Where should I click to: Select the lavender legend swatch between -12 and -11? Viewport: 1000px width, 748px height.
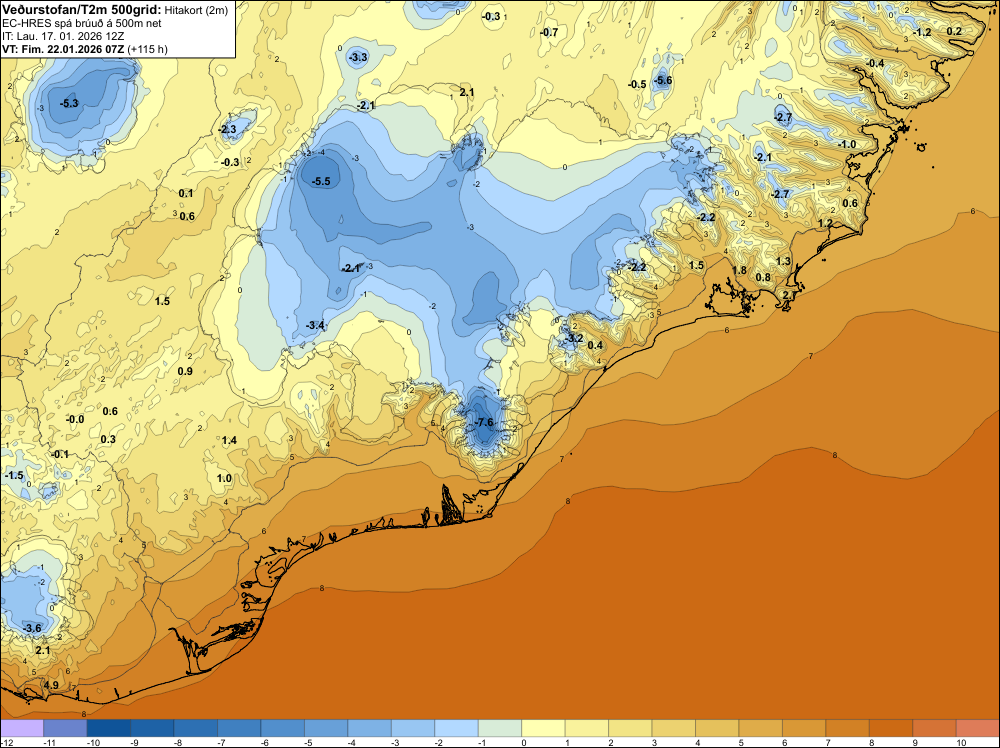(x=22, y=728)
